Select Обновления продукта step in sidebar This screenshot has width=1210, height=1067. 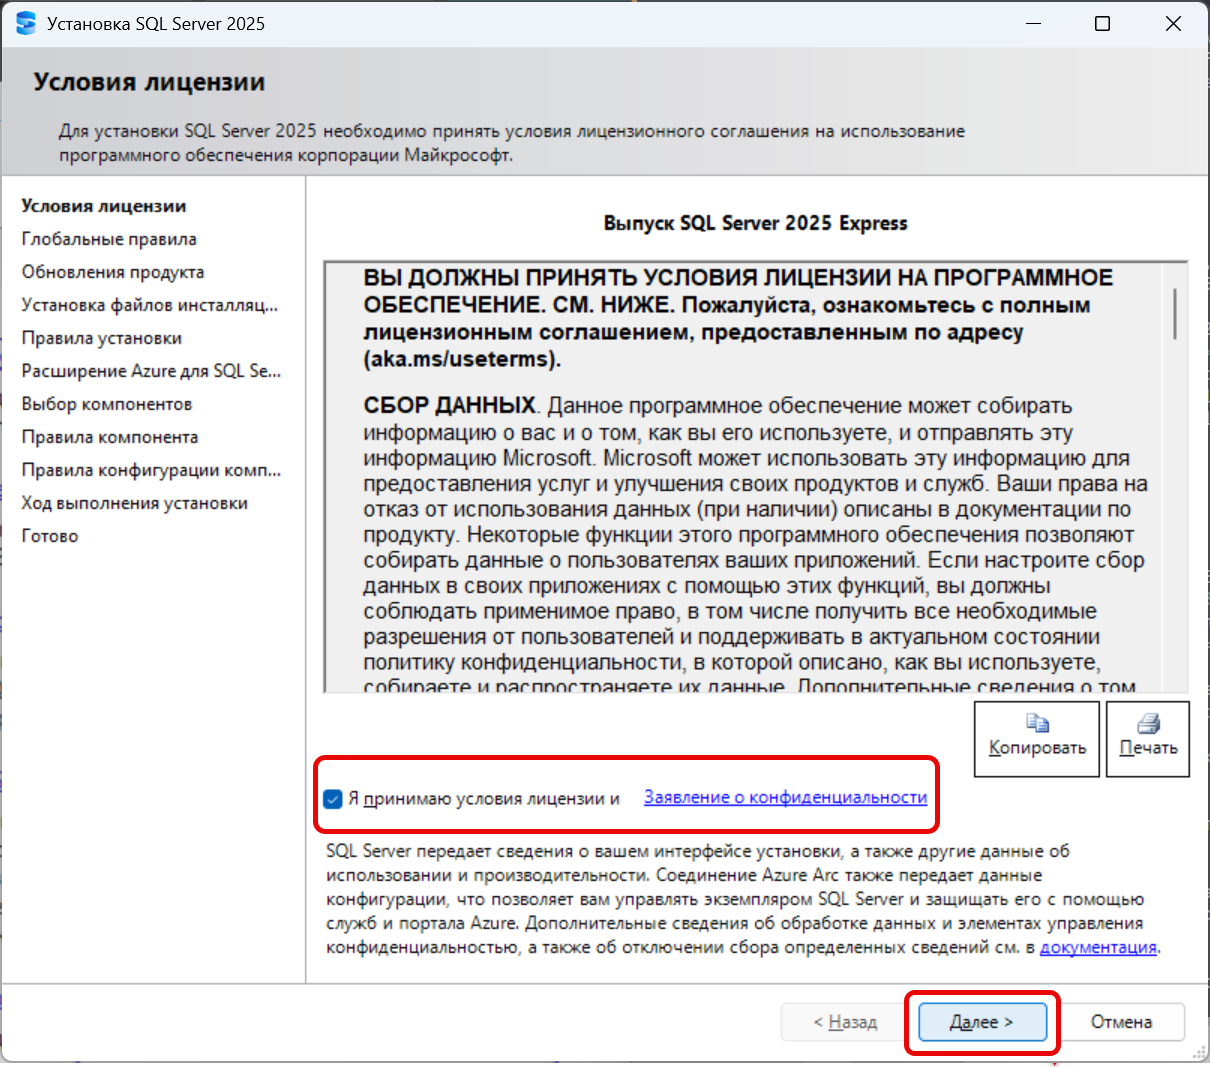tap(113, 272)
